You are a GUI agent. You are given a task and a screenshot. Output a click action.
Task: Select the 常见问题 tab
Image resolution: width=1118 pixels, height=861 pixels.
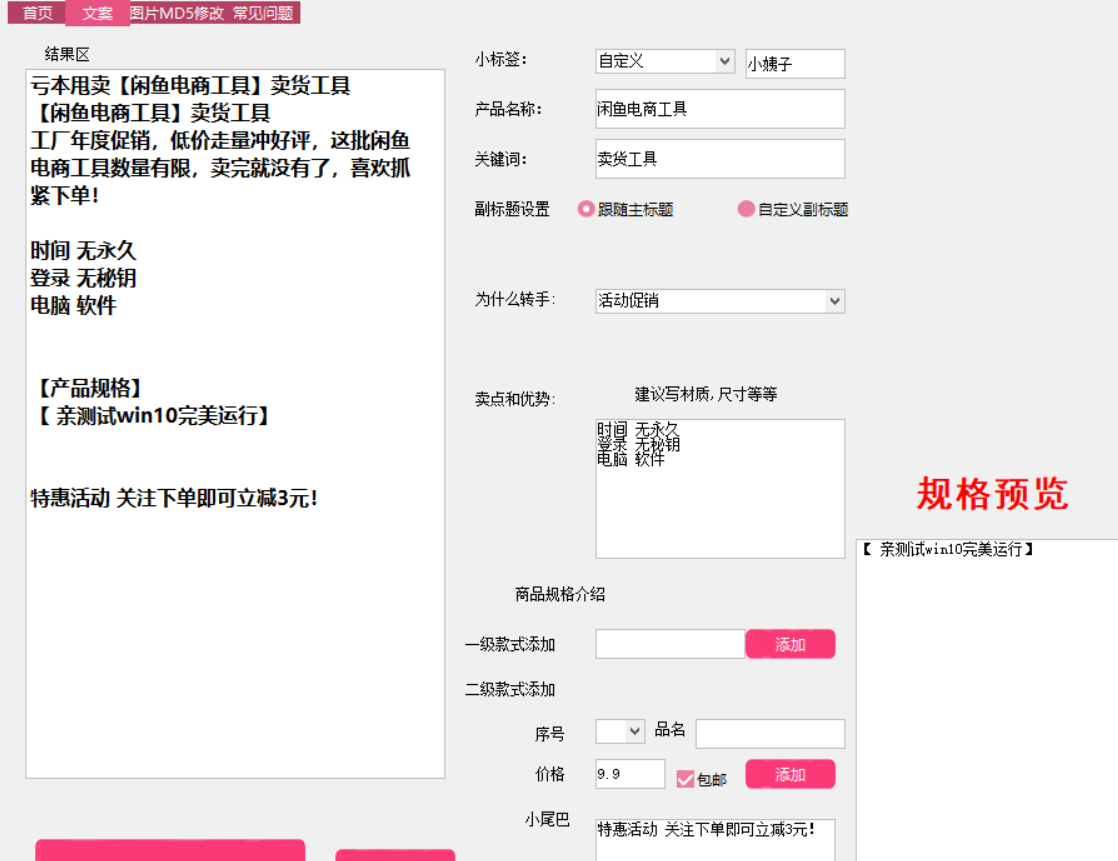pos(263,13)
